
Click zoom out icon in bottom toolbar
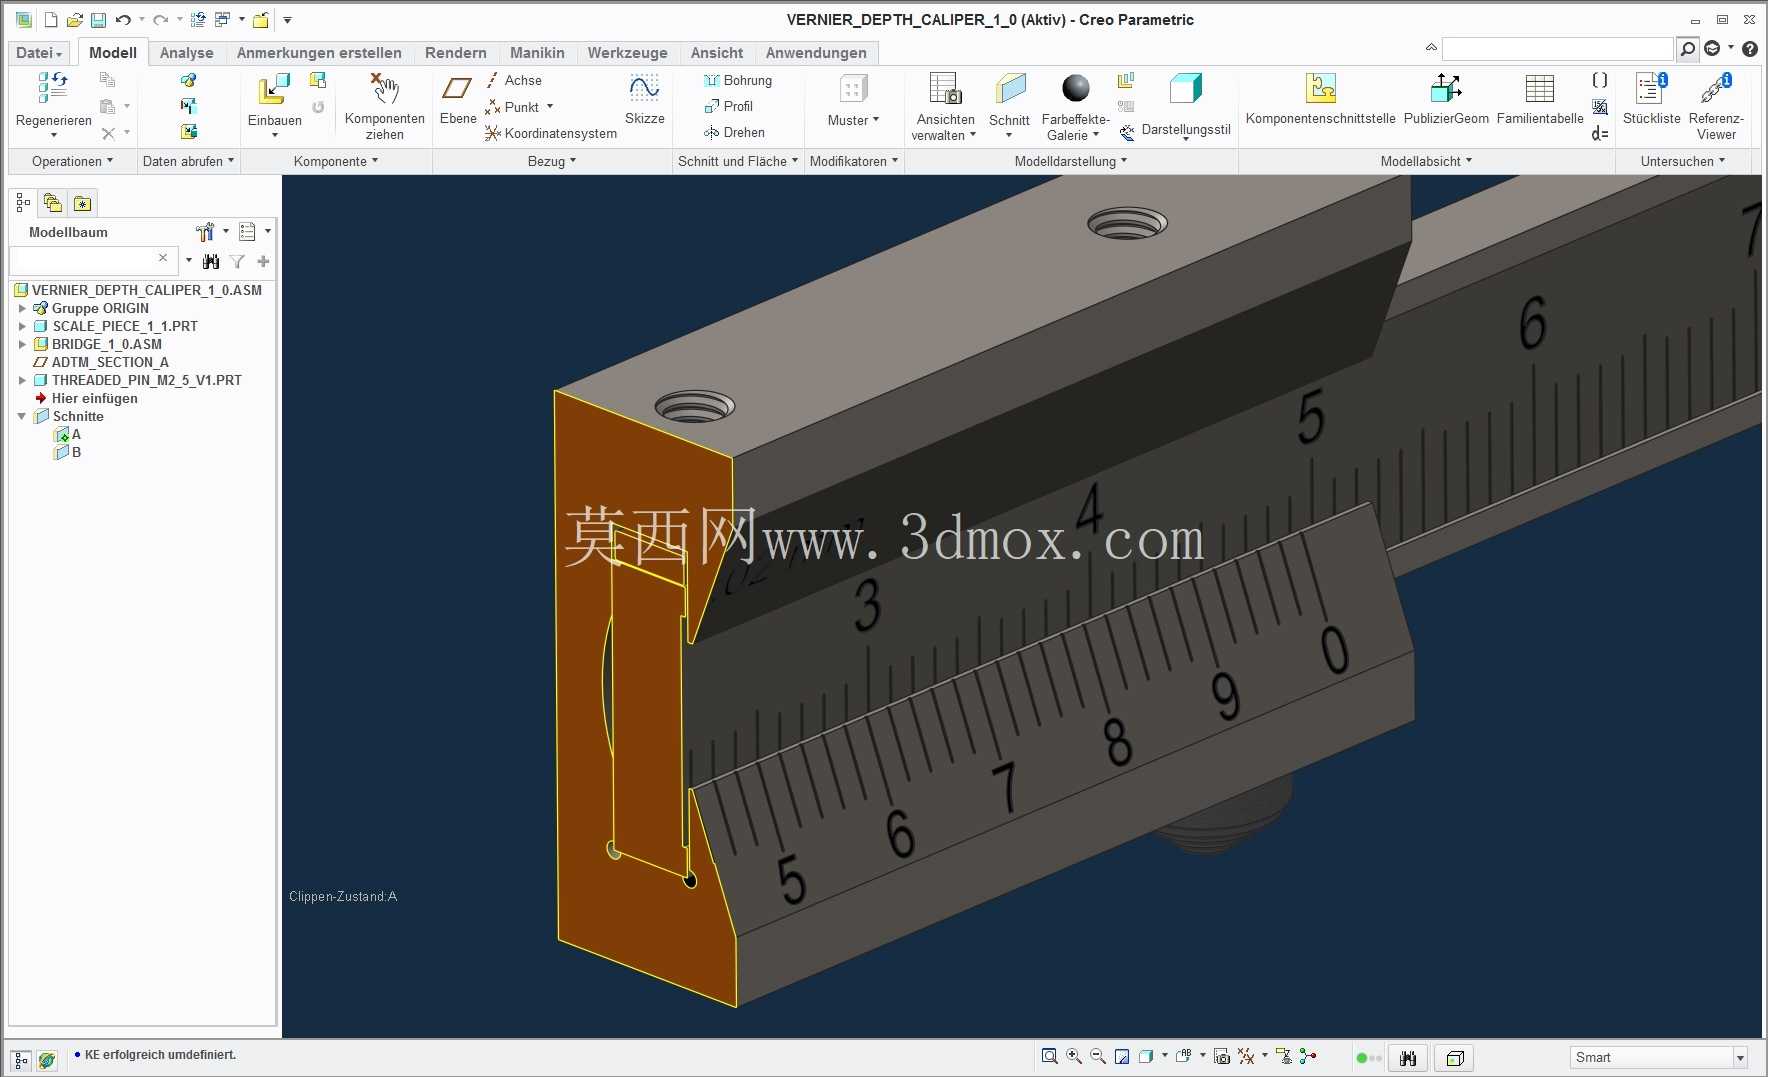coord(1098,1056)
